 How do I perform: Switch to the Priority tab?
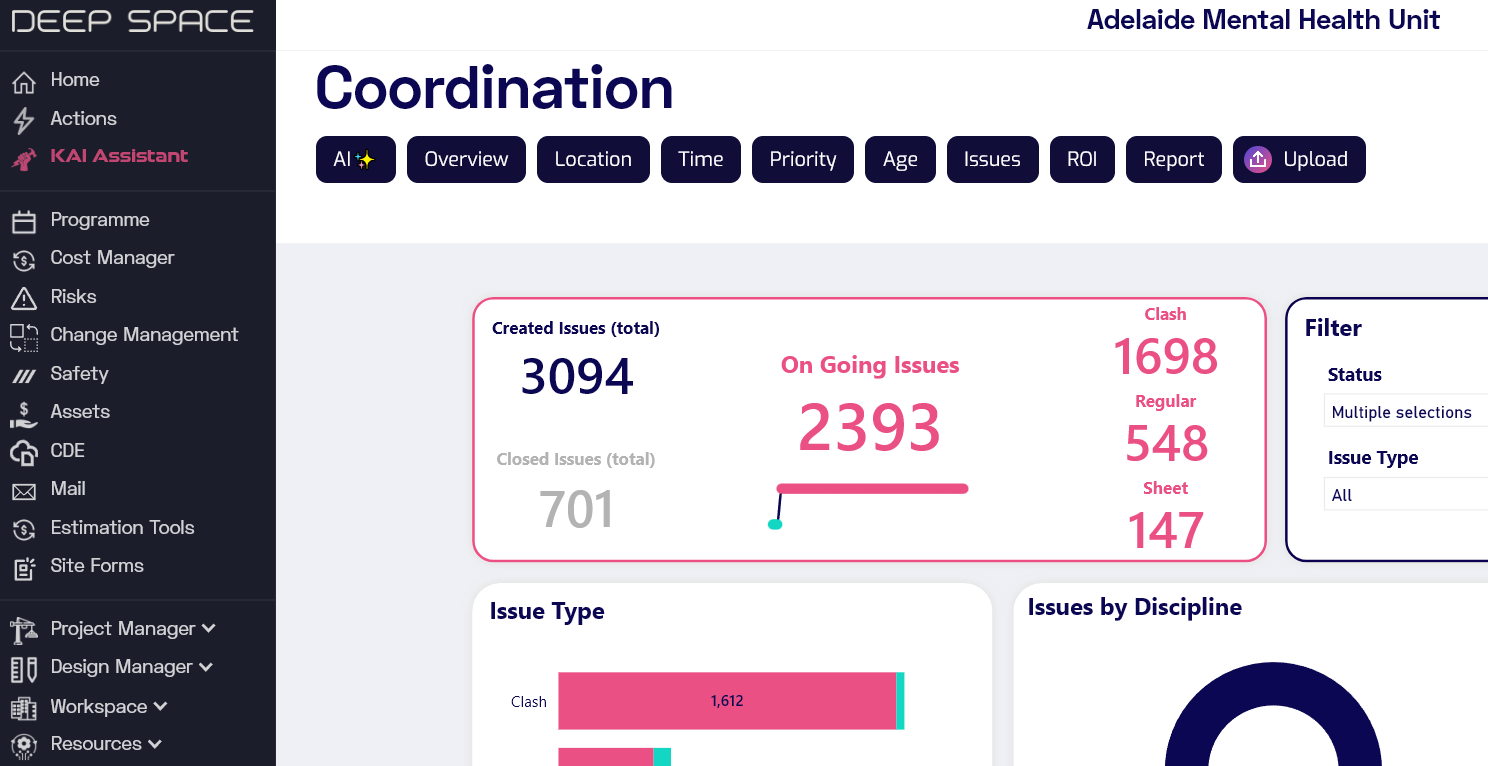[x=803, y=159]
